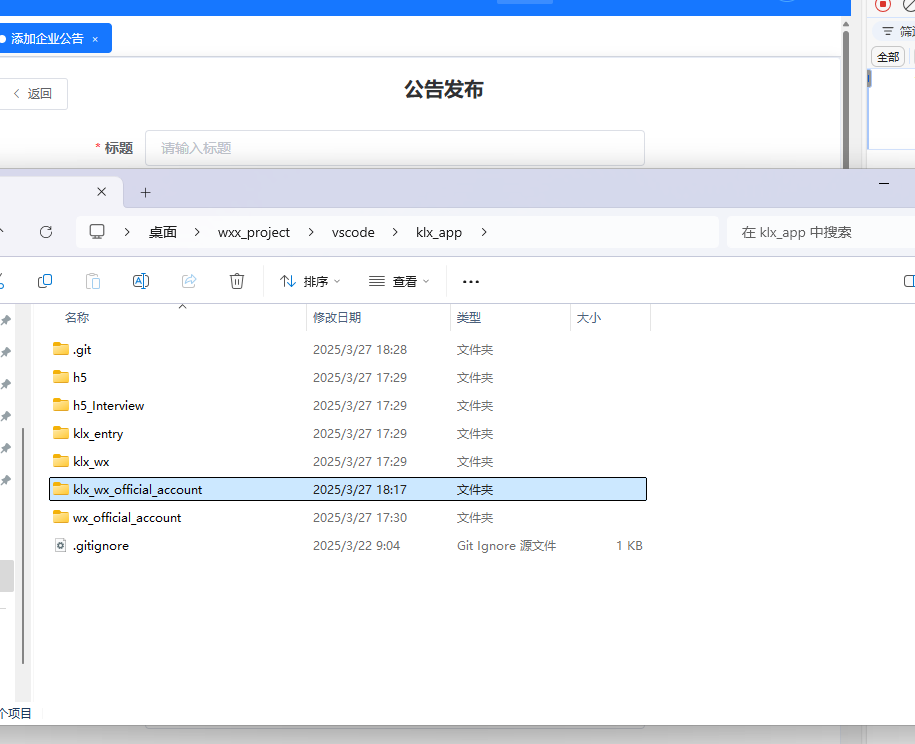Viewport: 915px width, 744px height.
Task: Switch to the 添加企业公告 tab
Action: point(48,38)
